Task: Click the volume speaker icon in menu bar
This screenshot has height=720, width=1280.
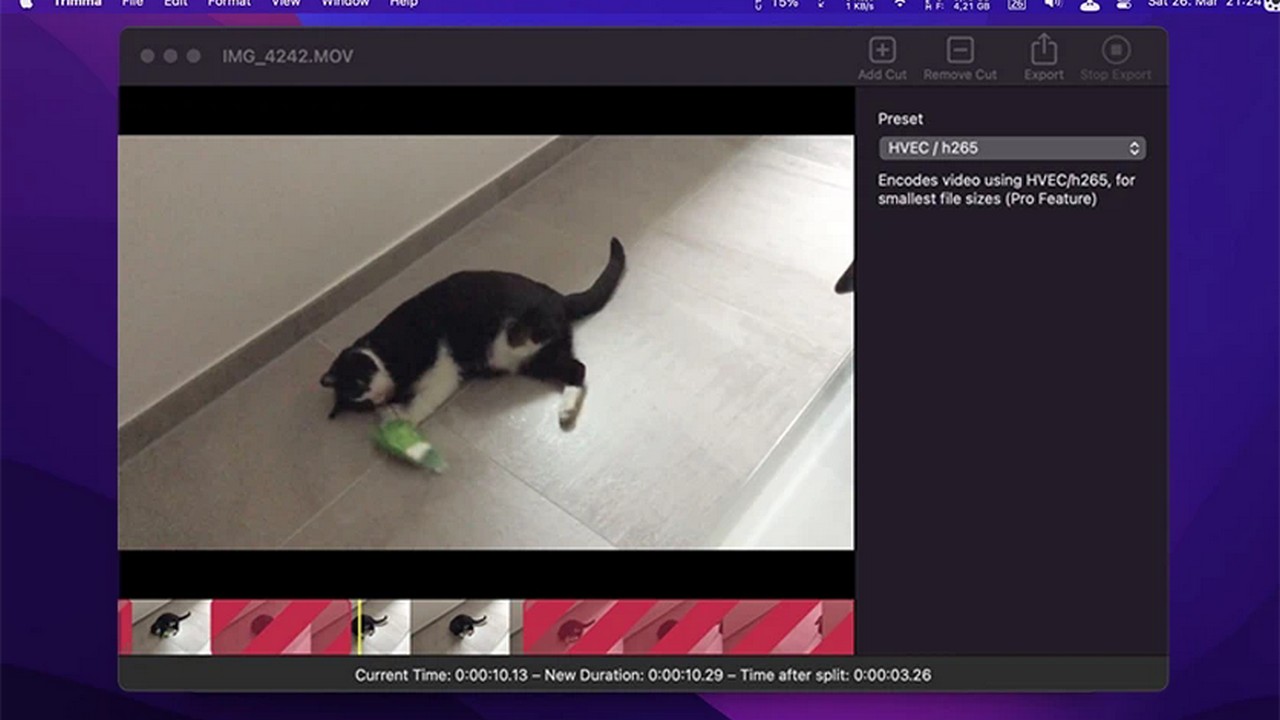Action: (1052, 4)
